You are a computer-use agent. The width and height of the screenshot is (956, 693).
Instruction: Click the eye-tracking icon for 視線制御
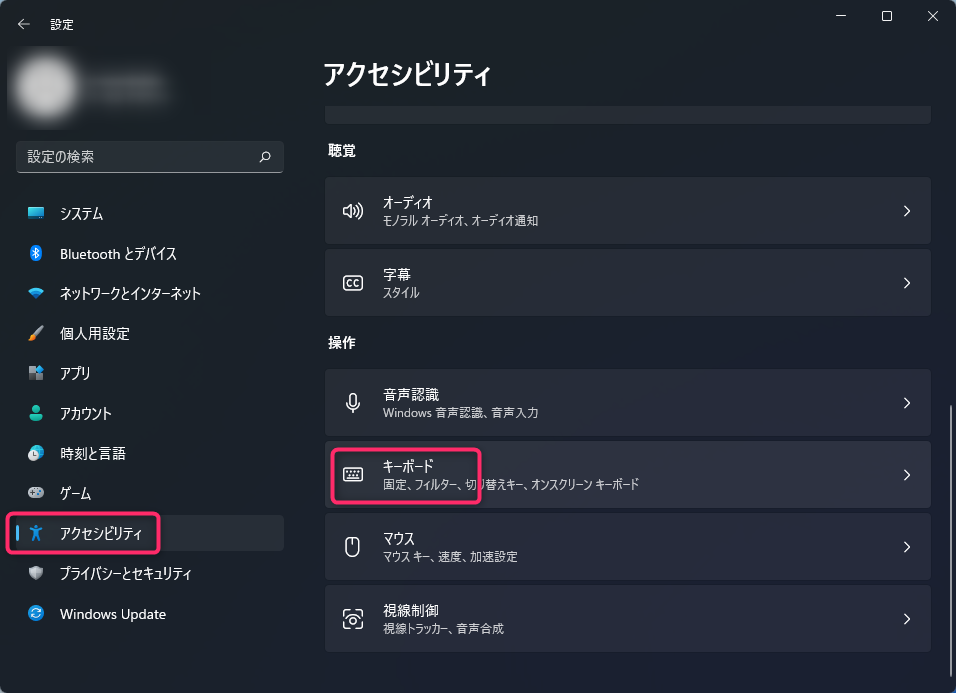click(353, 619)
